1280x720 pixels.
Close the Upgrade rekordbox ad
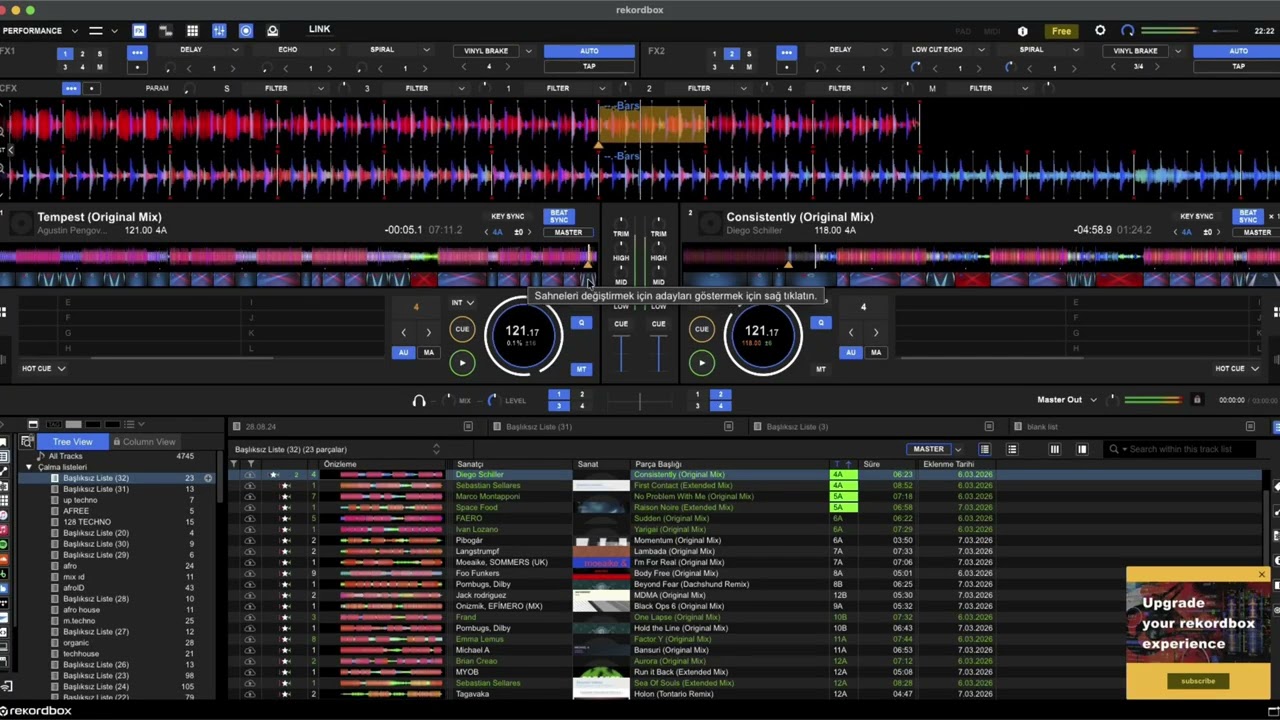point(1261,575)
